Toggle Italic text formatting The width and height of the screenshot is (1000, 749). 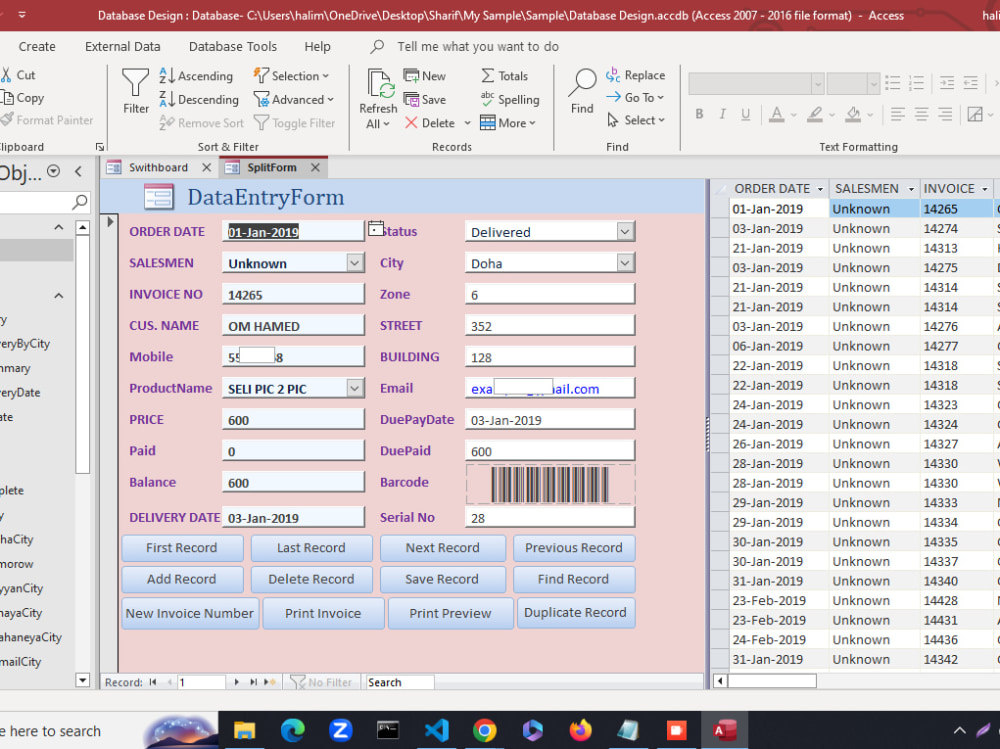tap(723, 114)
